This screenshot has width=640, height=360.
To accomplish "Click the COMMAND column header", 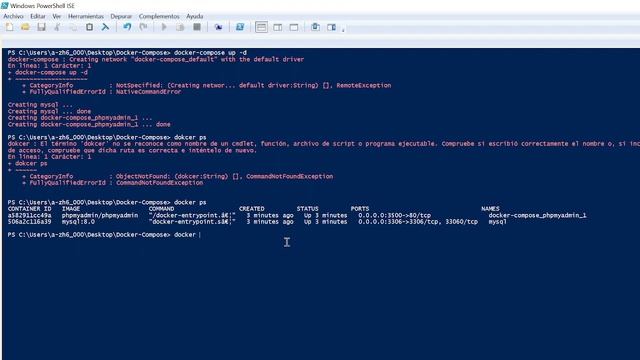I will pyautogui.click(x=162, y=209).
